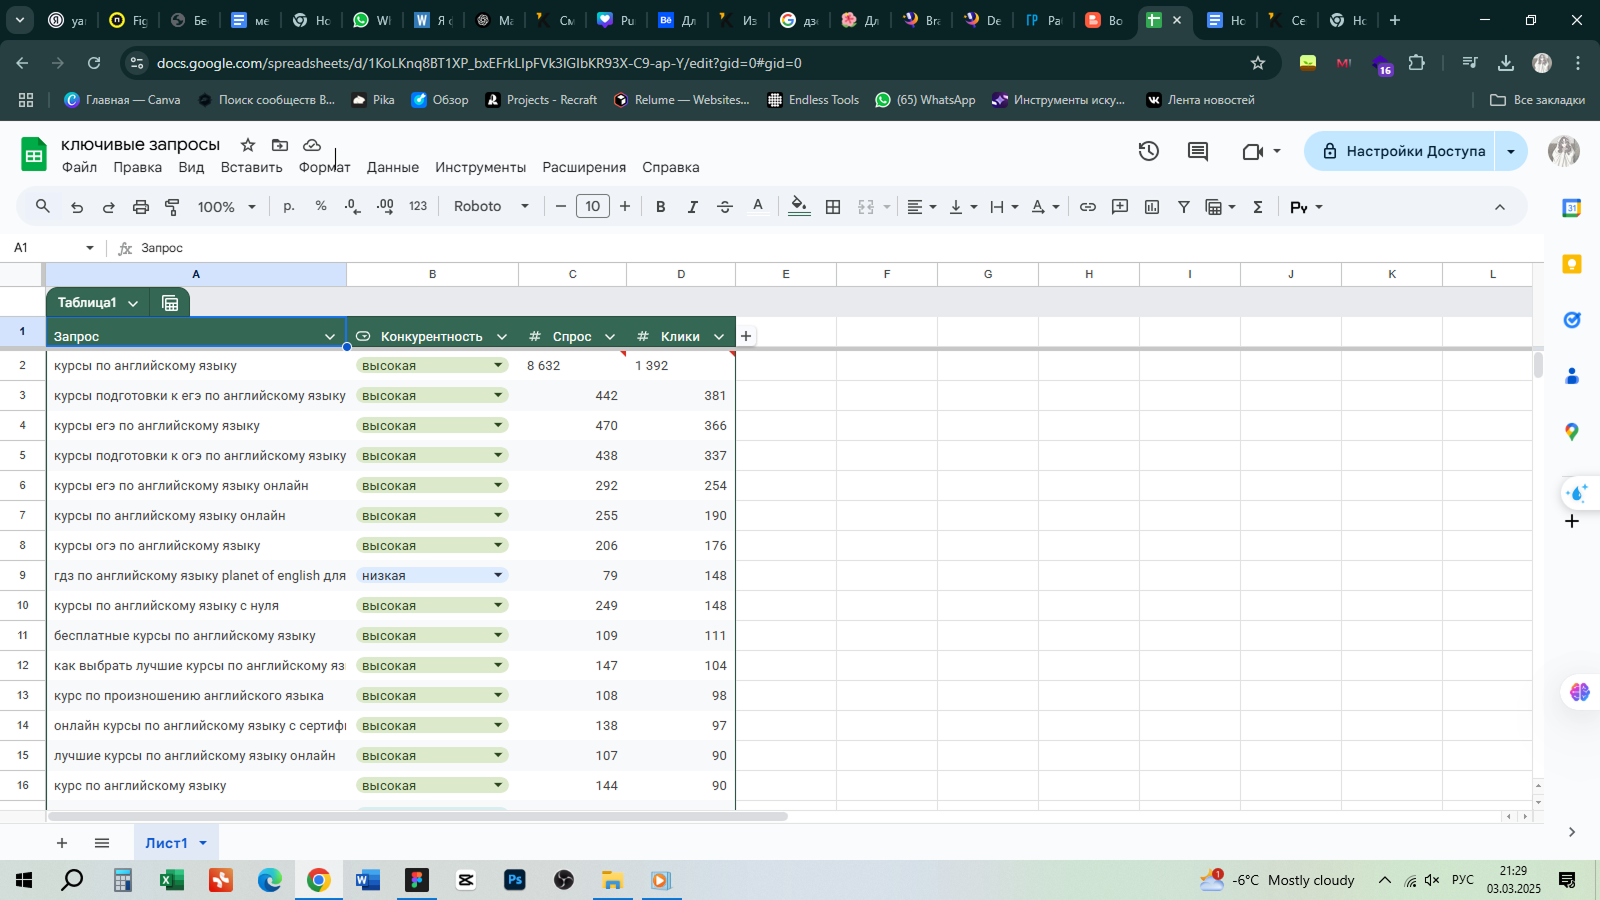The image size is (1600, 900).
Task: Toggle bold formatting
Action: pos(660,207)
